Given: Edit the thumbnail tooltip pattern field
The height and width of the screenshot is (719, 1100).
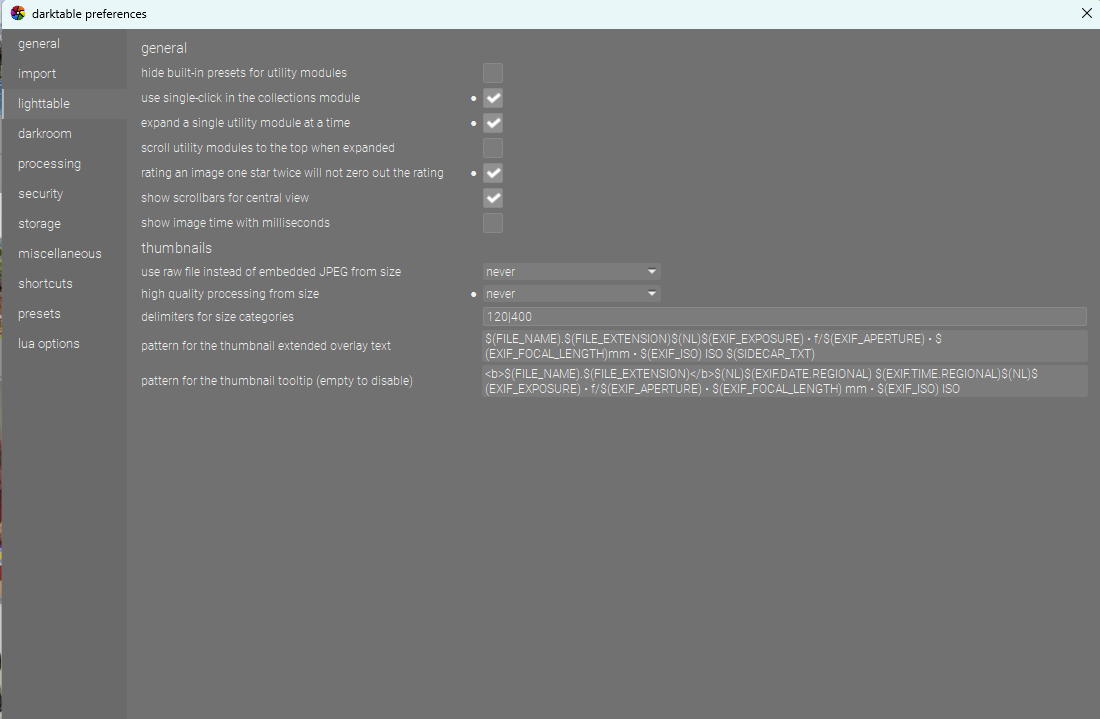Looking at the screenshot, I should coord(784,381).
